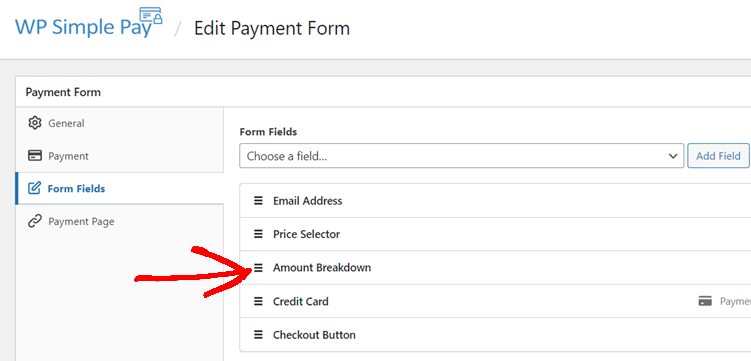This screenshot has width=751, height=361.
Task: Click the WP Simple Pay logo link
Action: point(89,24)
